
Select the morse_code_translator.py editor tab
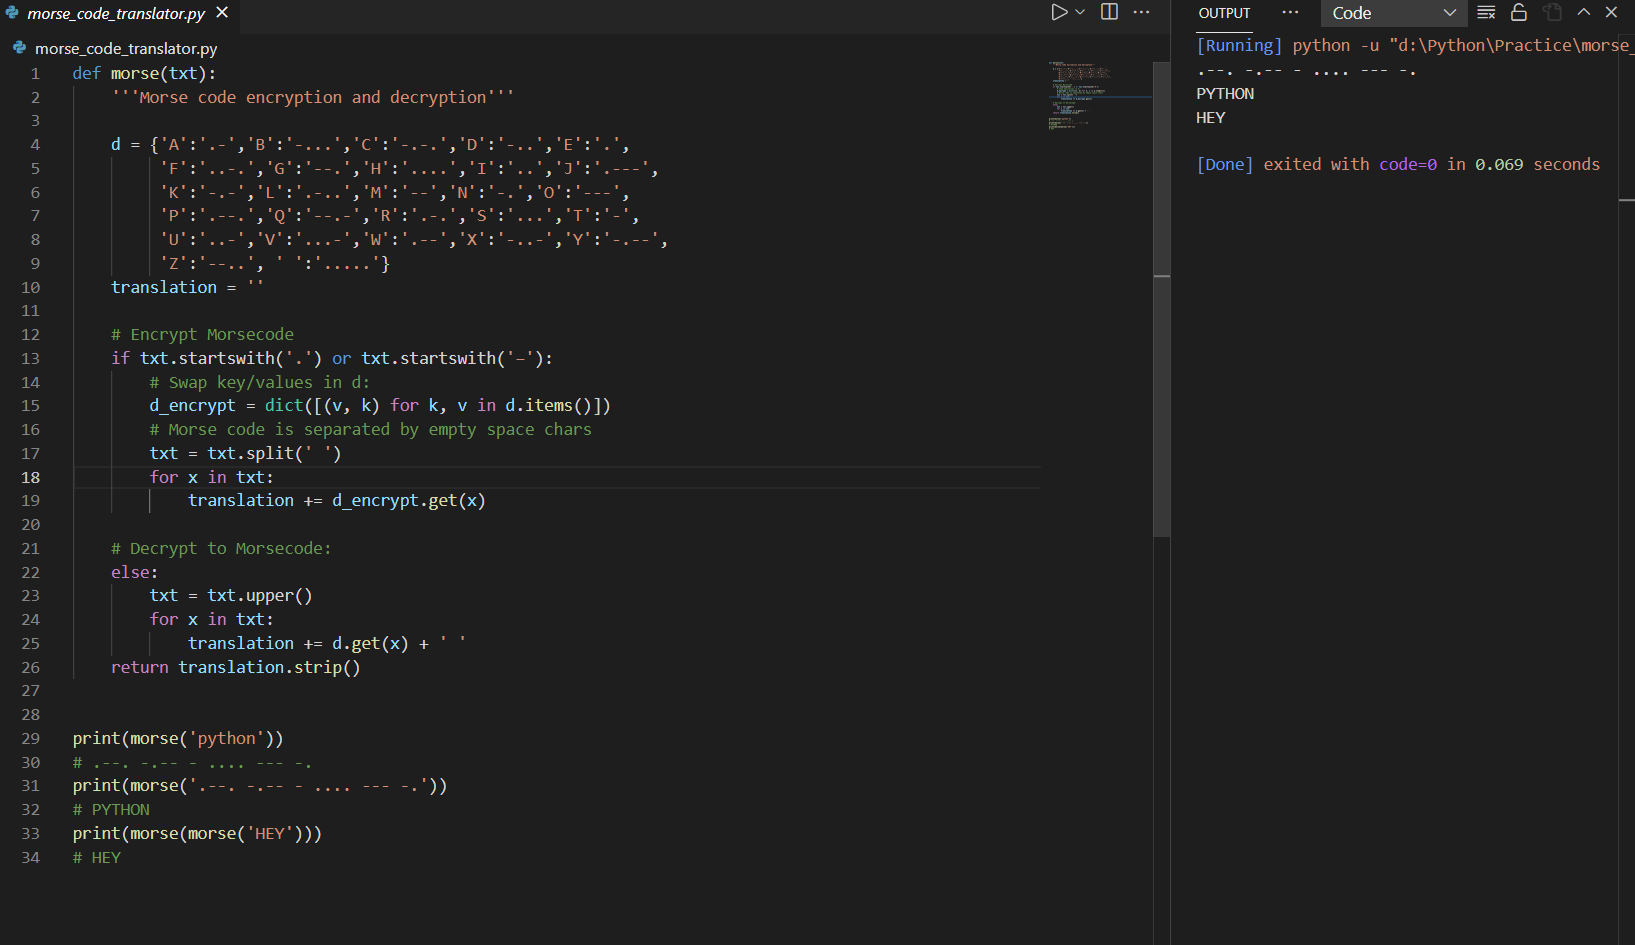117,13
